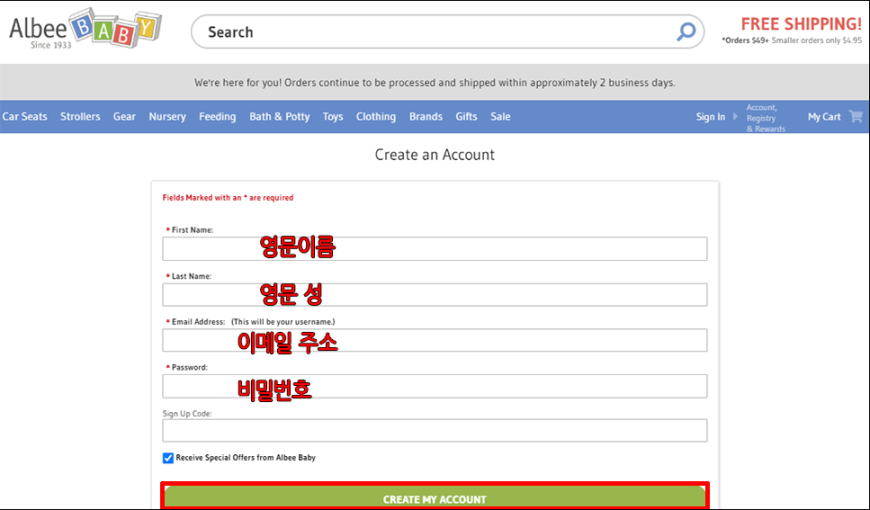Screen dimensions: 870x510
Task: Click into the Last Name field
Action: [x=434, y=295]
